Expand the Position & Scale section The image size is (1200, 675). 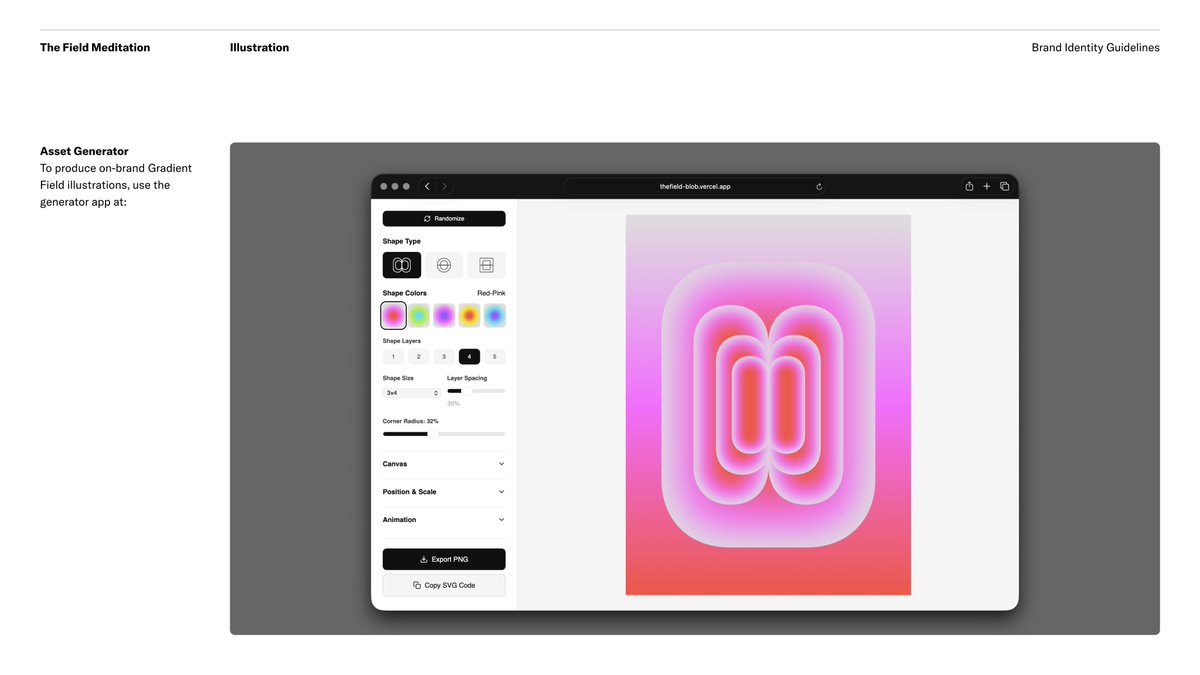444,492
